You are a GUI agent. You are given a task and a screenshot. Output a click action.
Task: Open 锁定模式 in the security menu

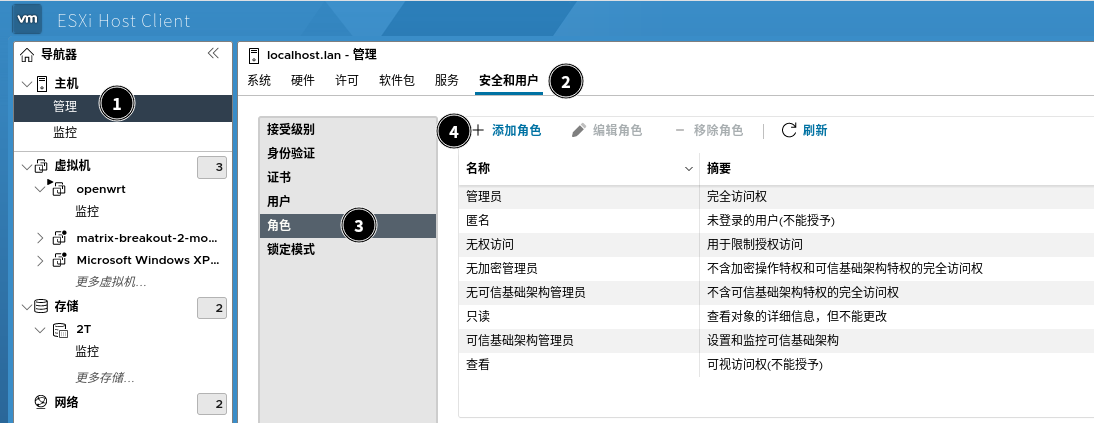point(347,249)
